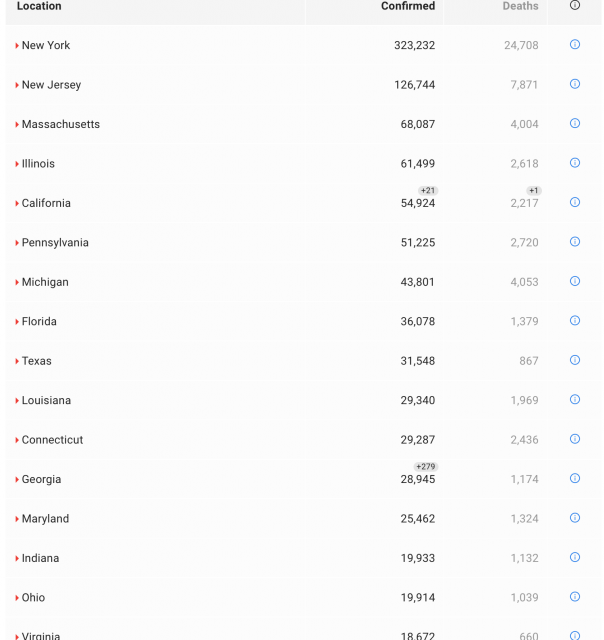This screenshot has height=640, width=604.
Task: Click the info icon in New Jersey row
Action: coord(575,84)
